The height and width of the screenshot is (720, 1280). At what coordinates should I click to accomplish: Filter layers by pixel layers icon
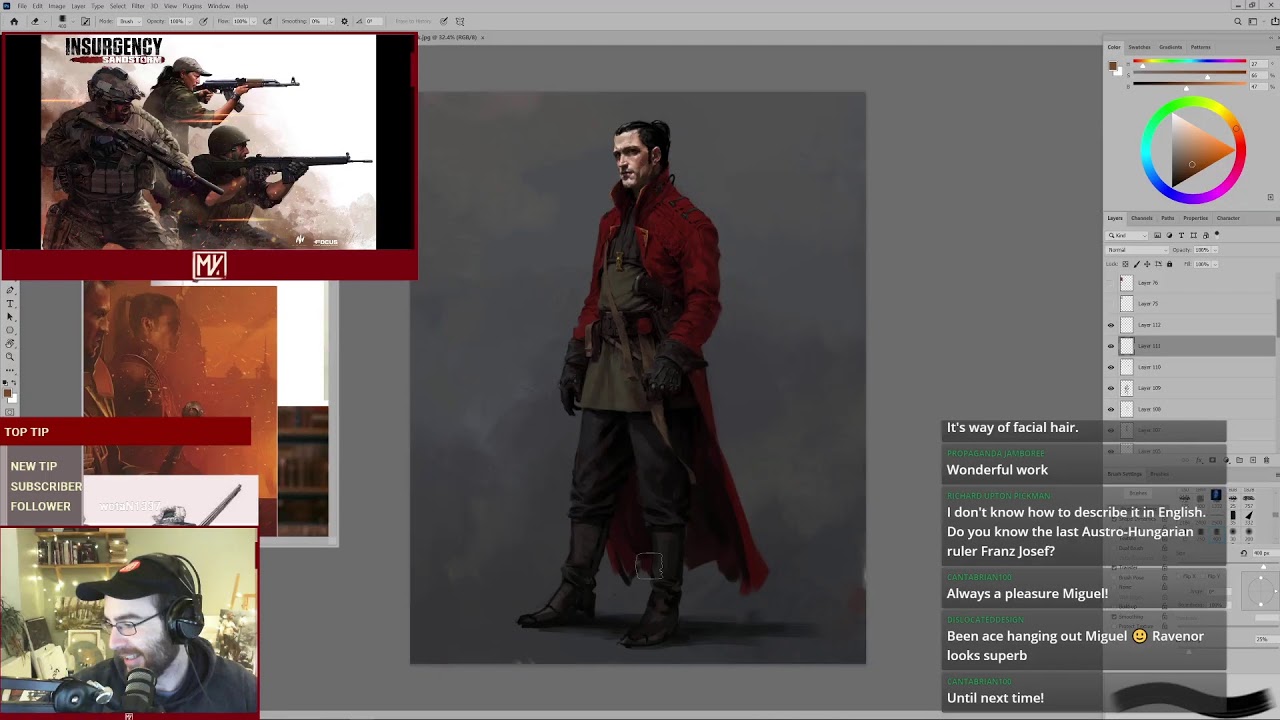tap(1158, 235)
